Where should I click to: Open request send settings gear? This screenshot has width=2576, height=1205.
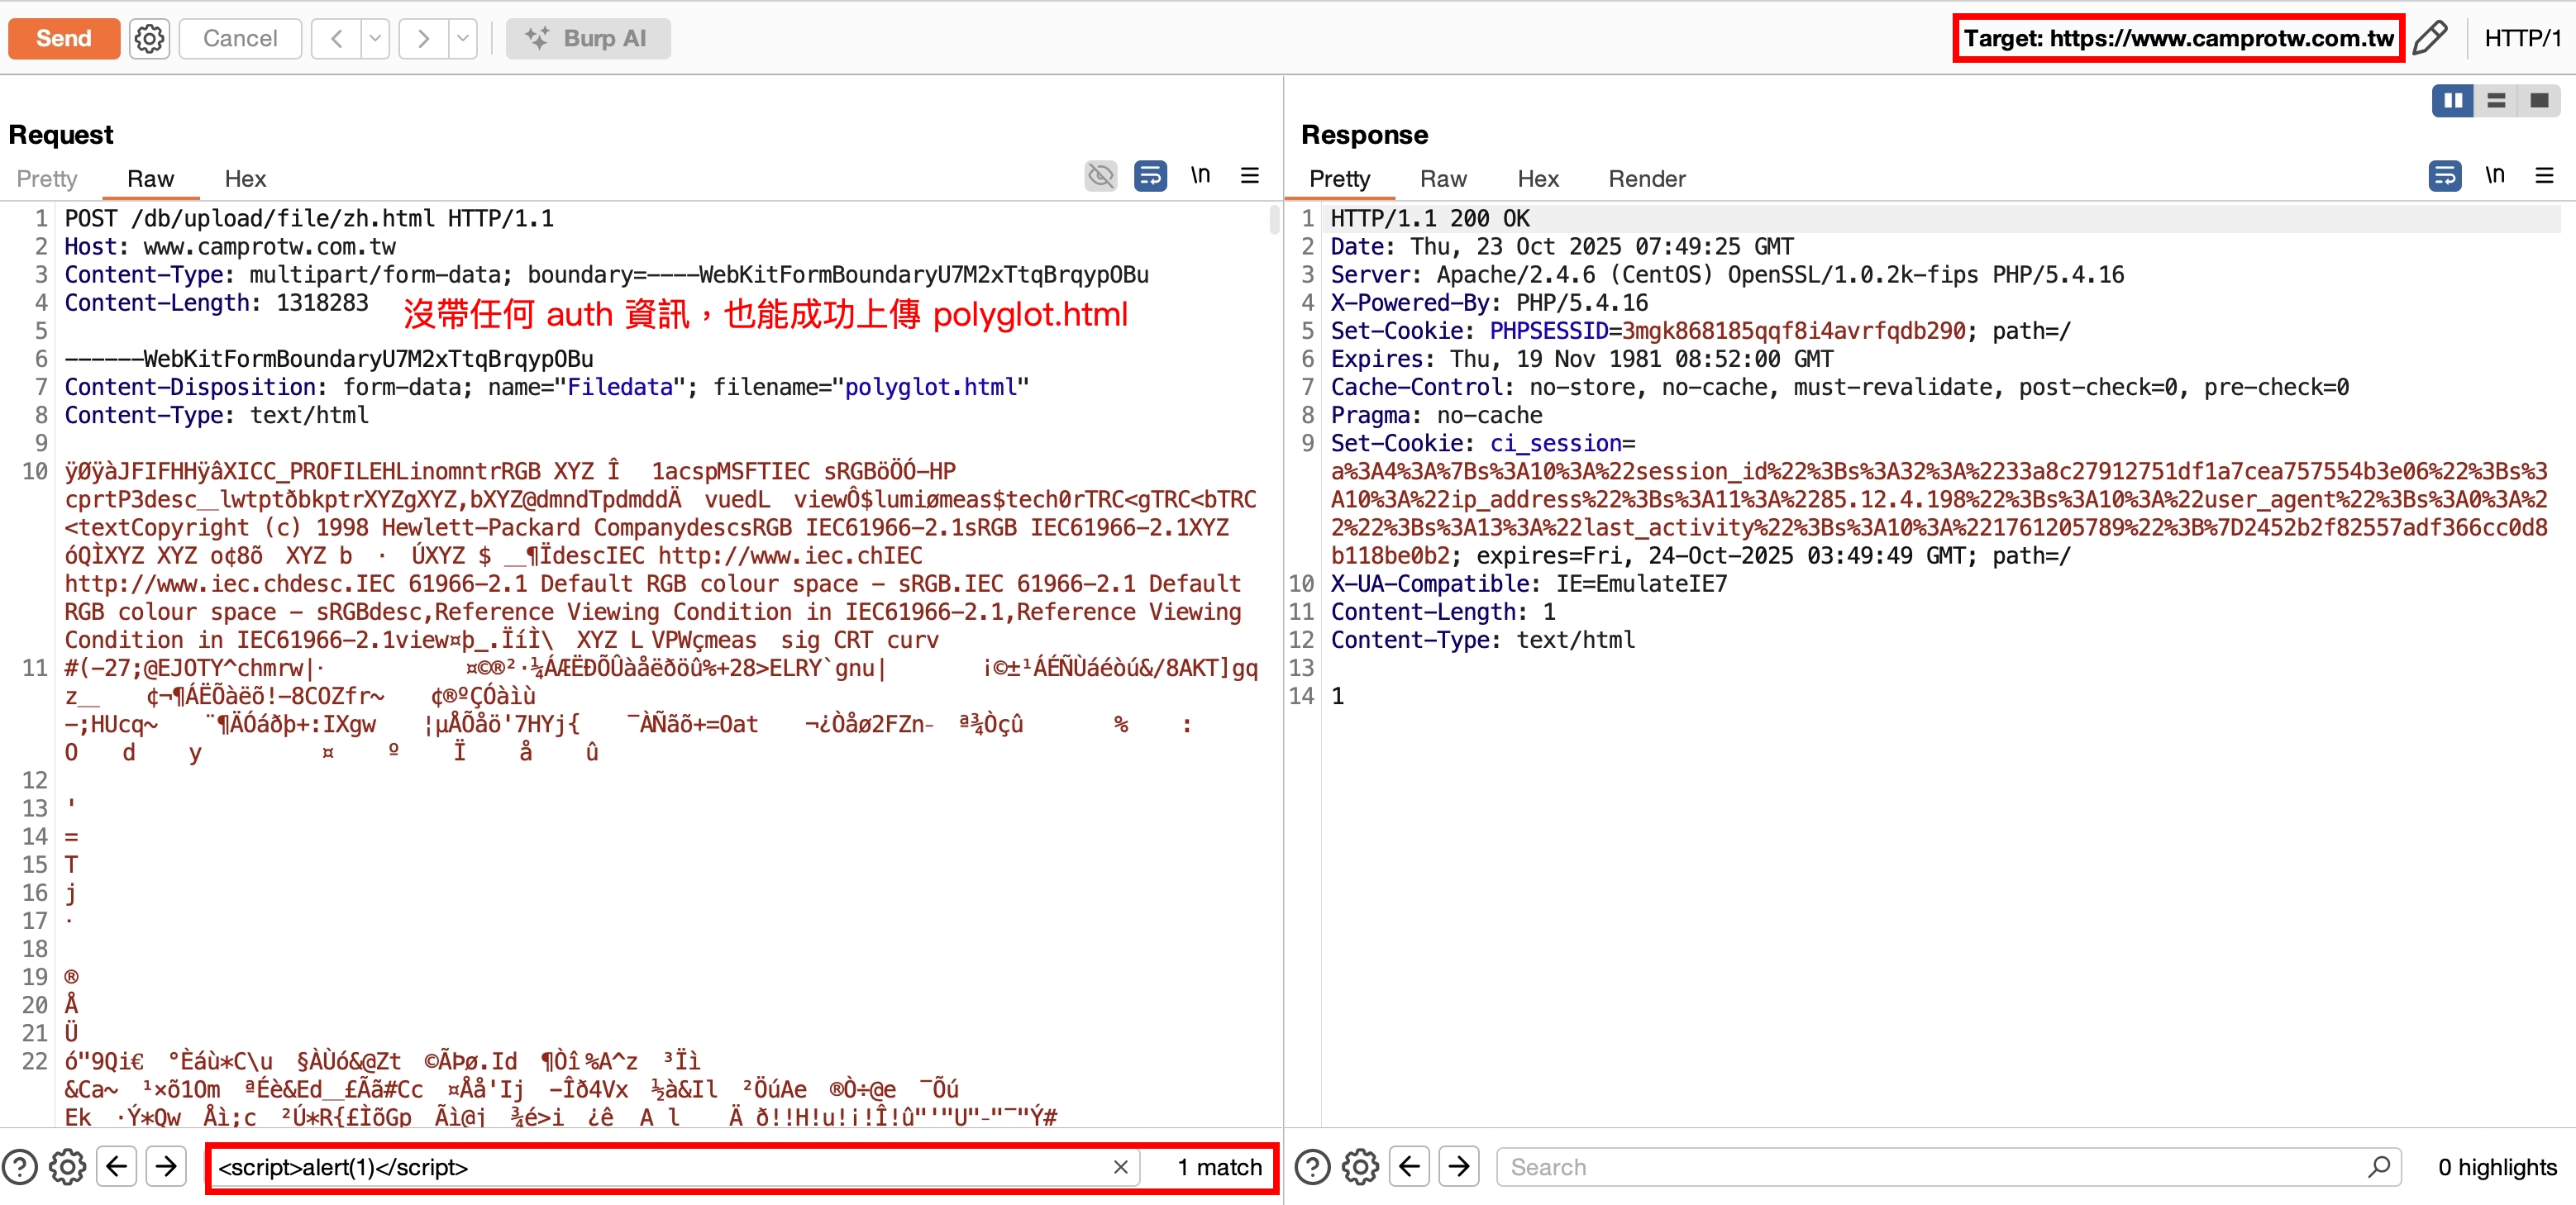click(x=150, y=38)
